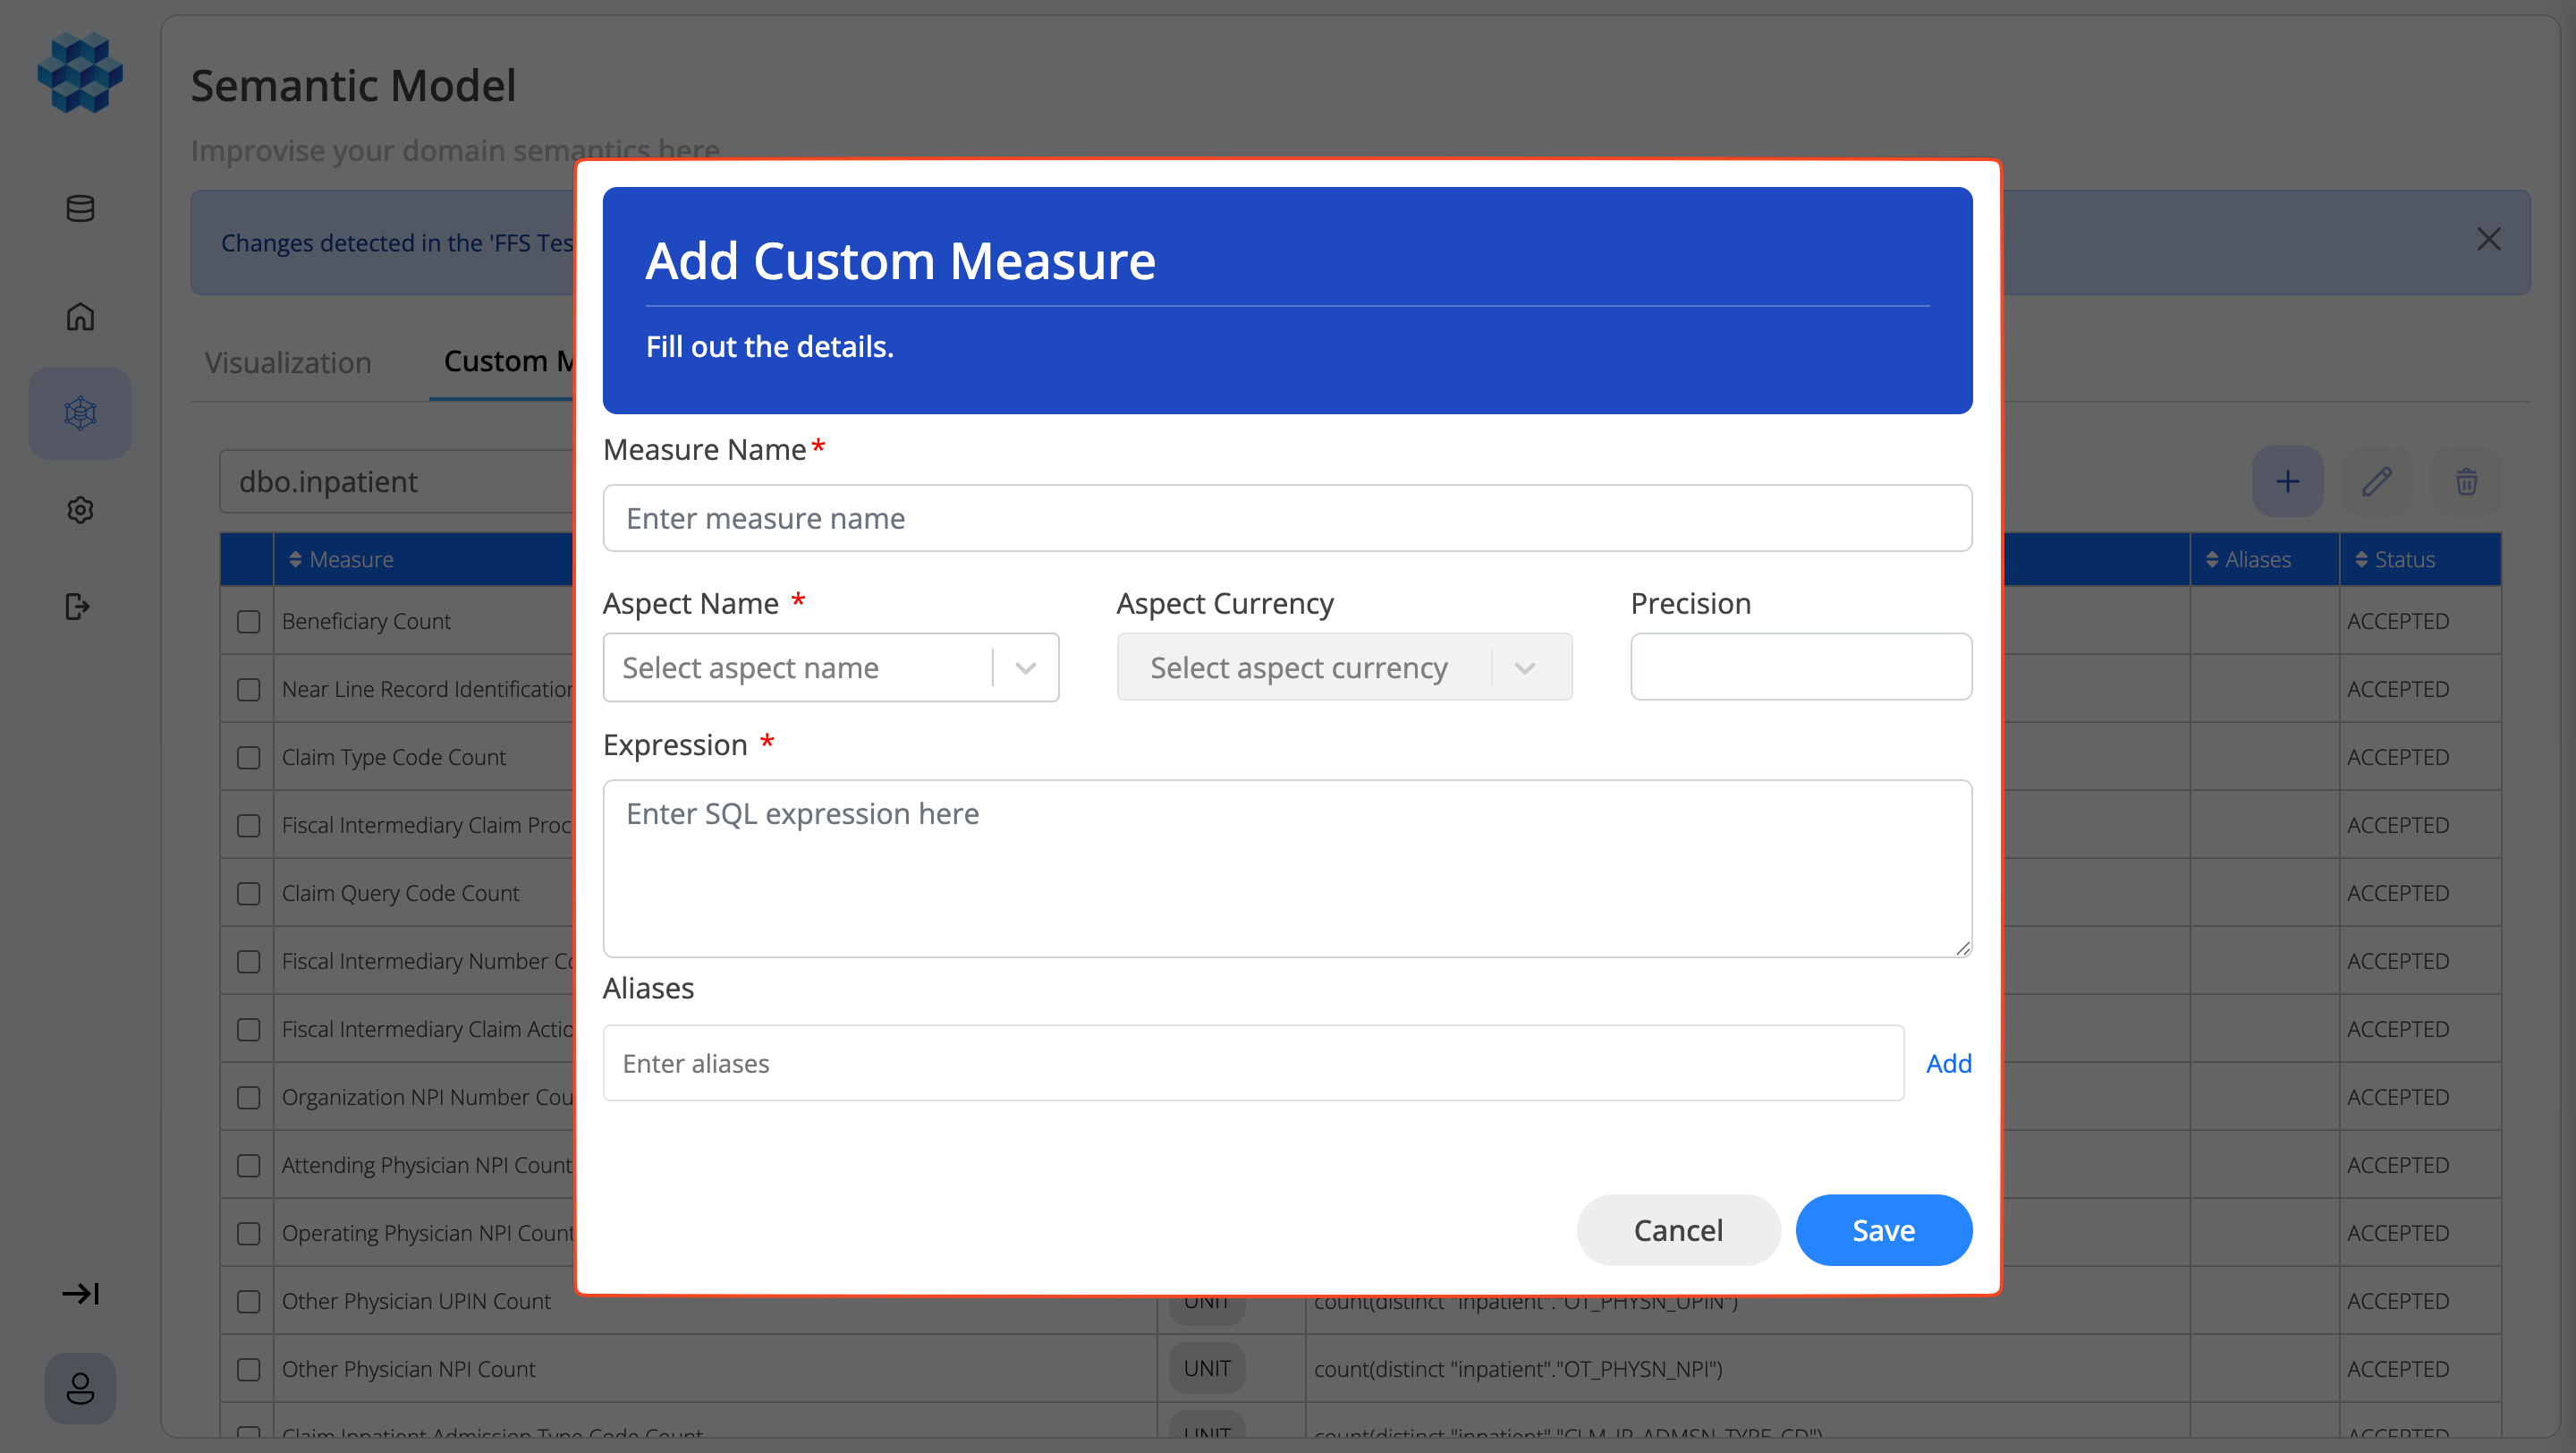Viewport: 2576px width, 1453px height.
Task: Click the Measure Name input field
Action: (x=1287, y=518)
